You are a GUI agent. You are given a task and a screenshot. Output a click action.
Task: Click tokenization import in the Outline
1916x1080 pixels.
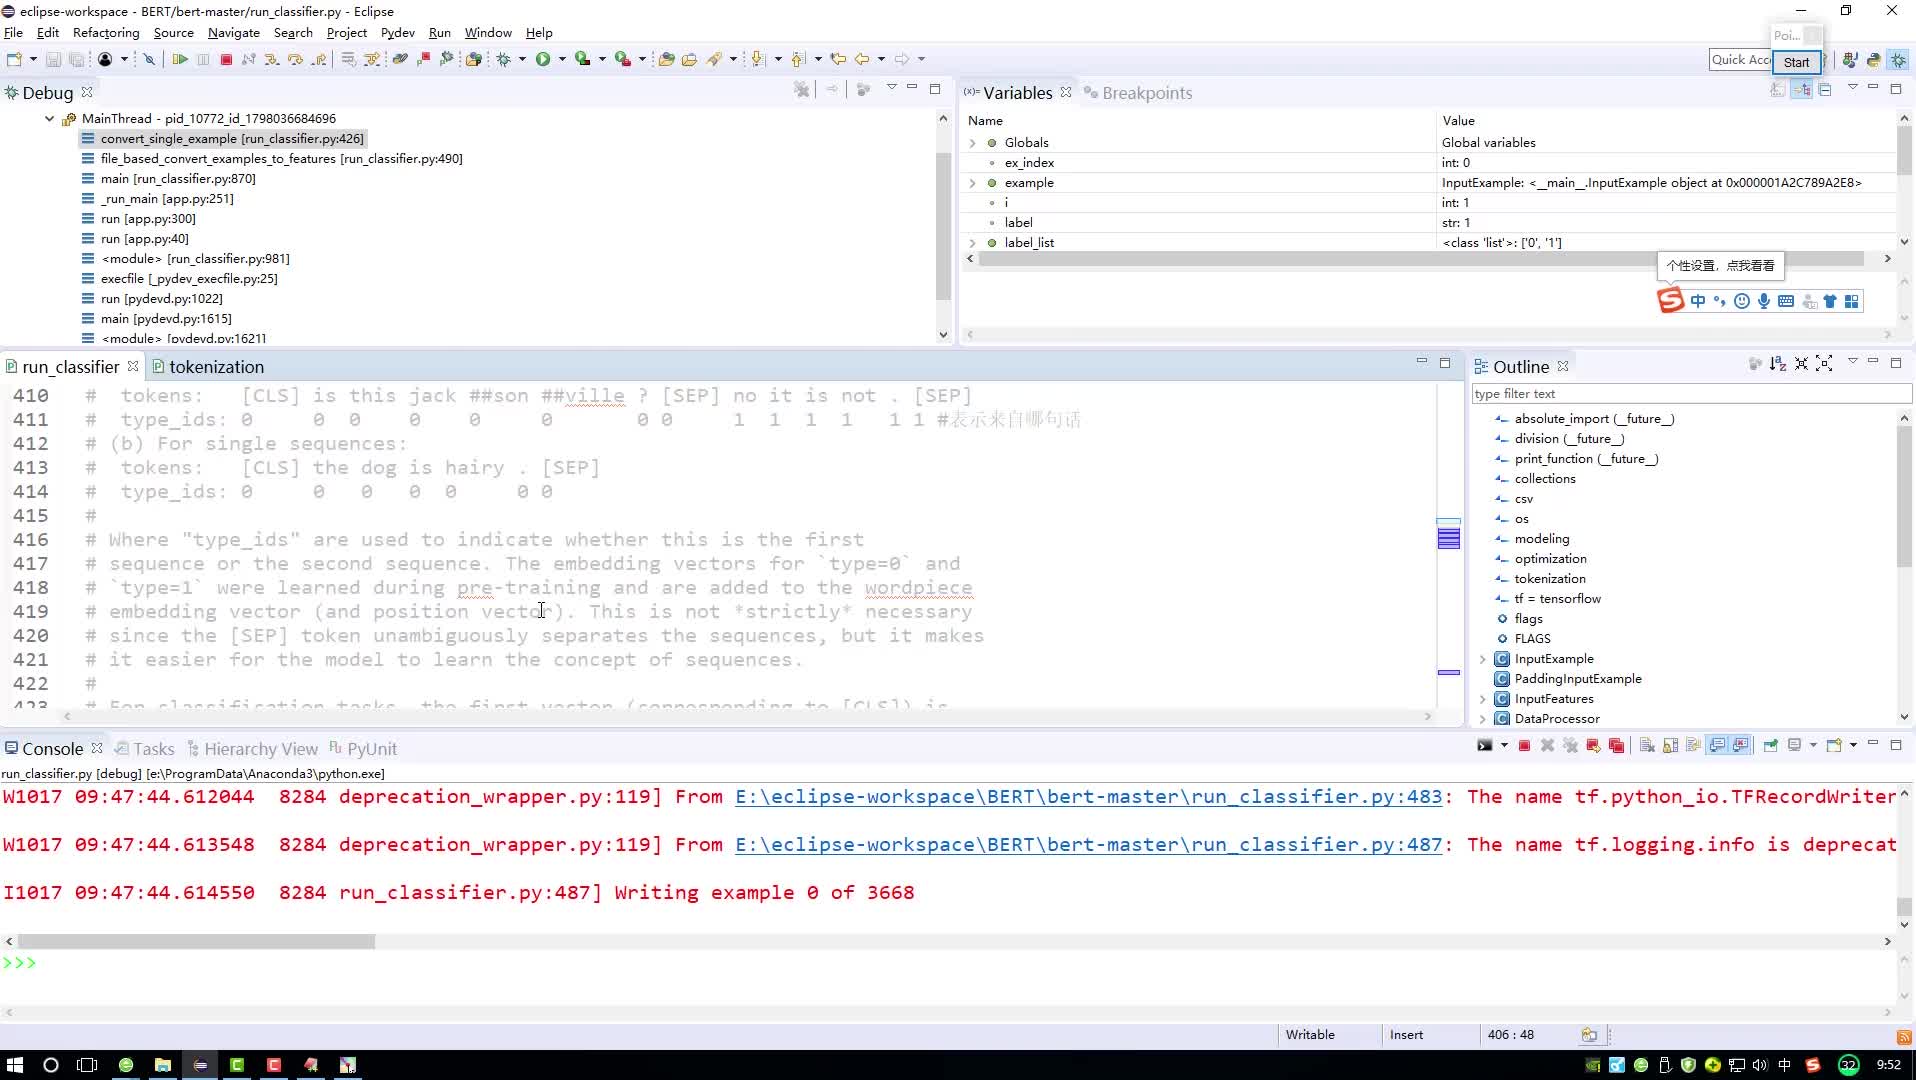click(1549, 579)
